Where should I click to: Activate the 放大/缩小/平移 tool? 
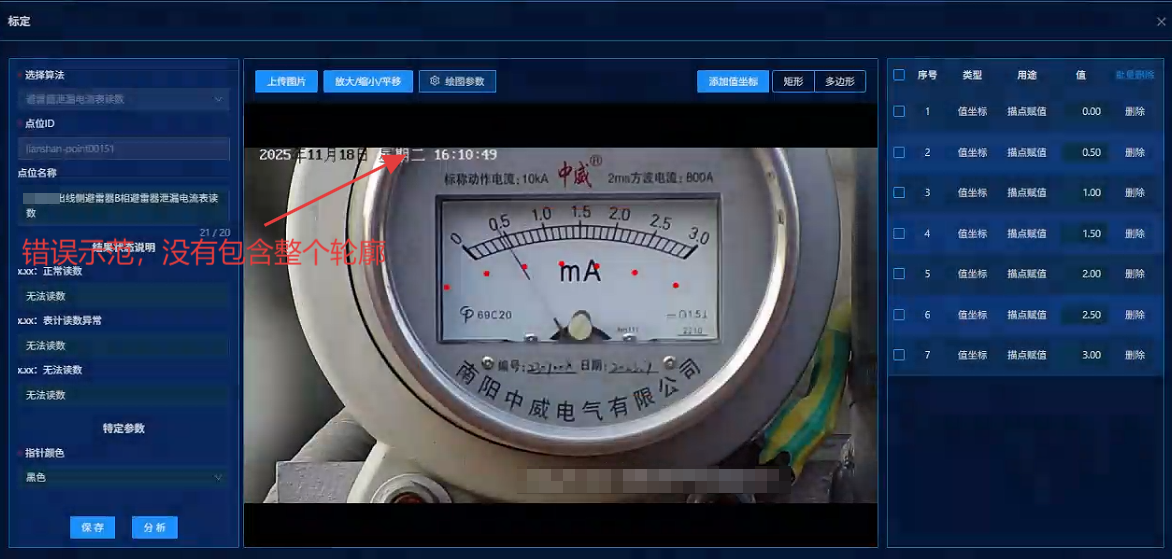[367, 81]
